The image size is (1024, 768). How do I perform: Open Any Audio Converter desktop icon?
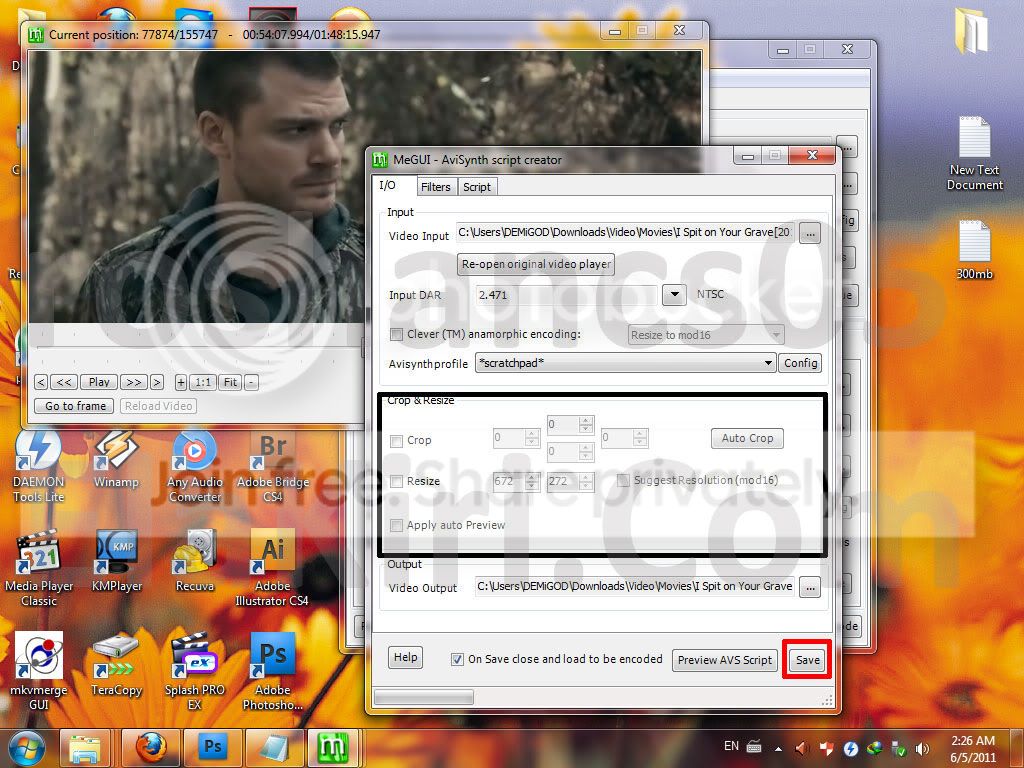[x=195, y=466]
